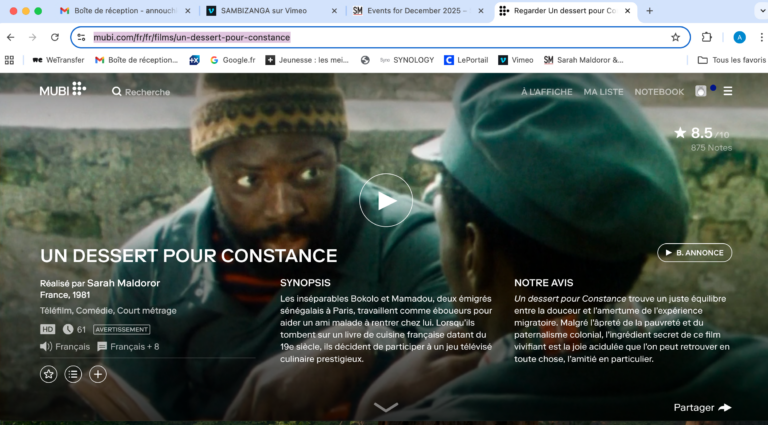Open the Chrome three-dot menu
Screen dimensions: 768x425
(759, 37)
